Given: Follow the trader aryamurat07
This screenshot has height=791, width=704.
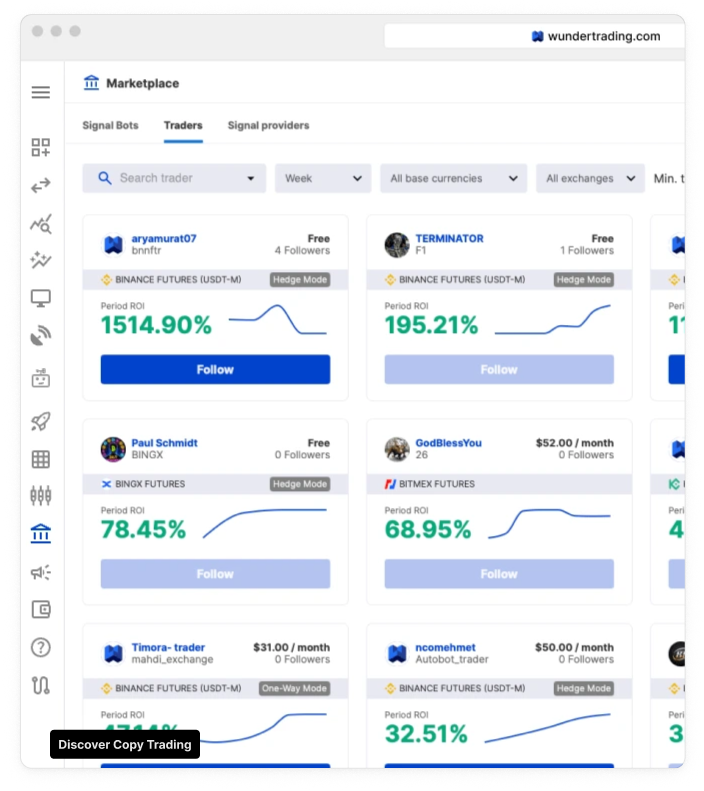Looking at the screenshot, I should (215, 369).
